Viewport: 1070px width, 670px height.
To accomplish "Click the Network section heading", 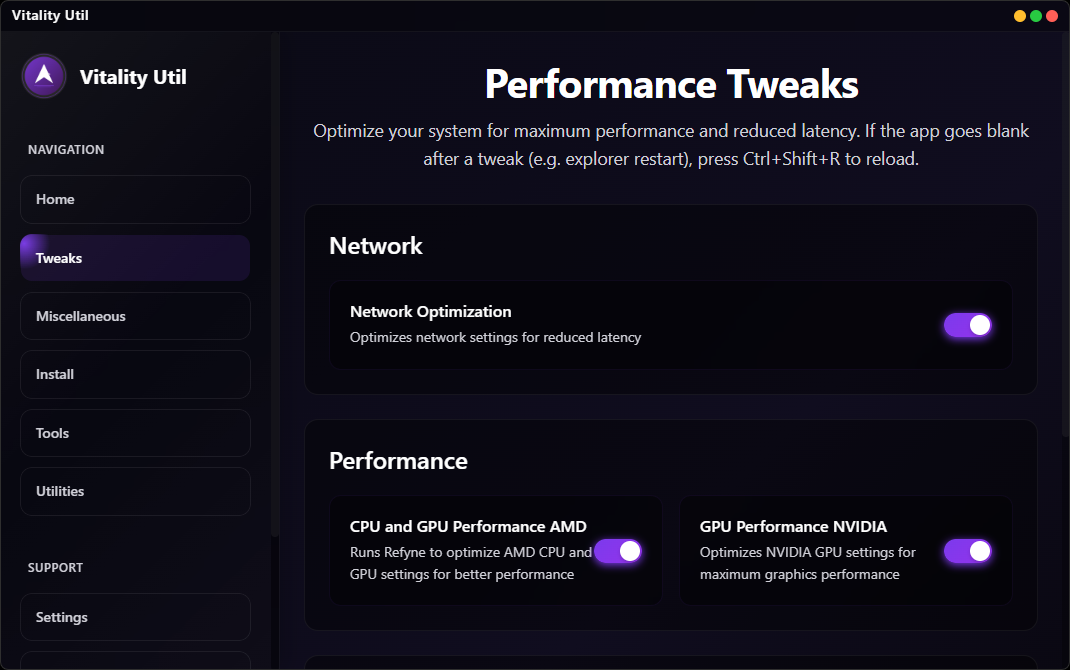I will (x=376, y=245).
